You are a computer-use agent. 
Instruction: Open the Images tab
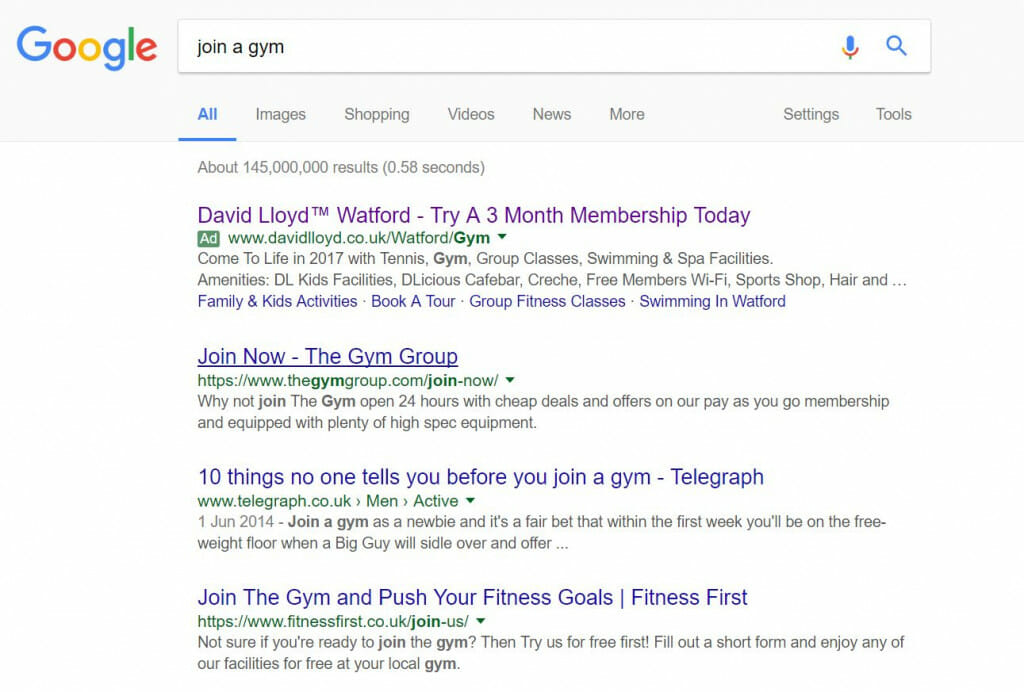tap(280, 114)
